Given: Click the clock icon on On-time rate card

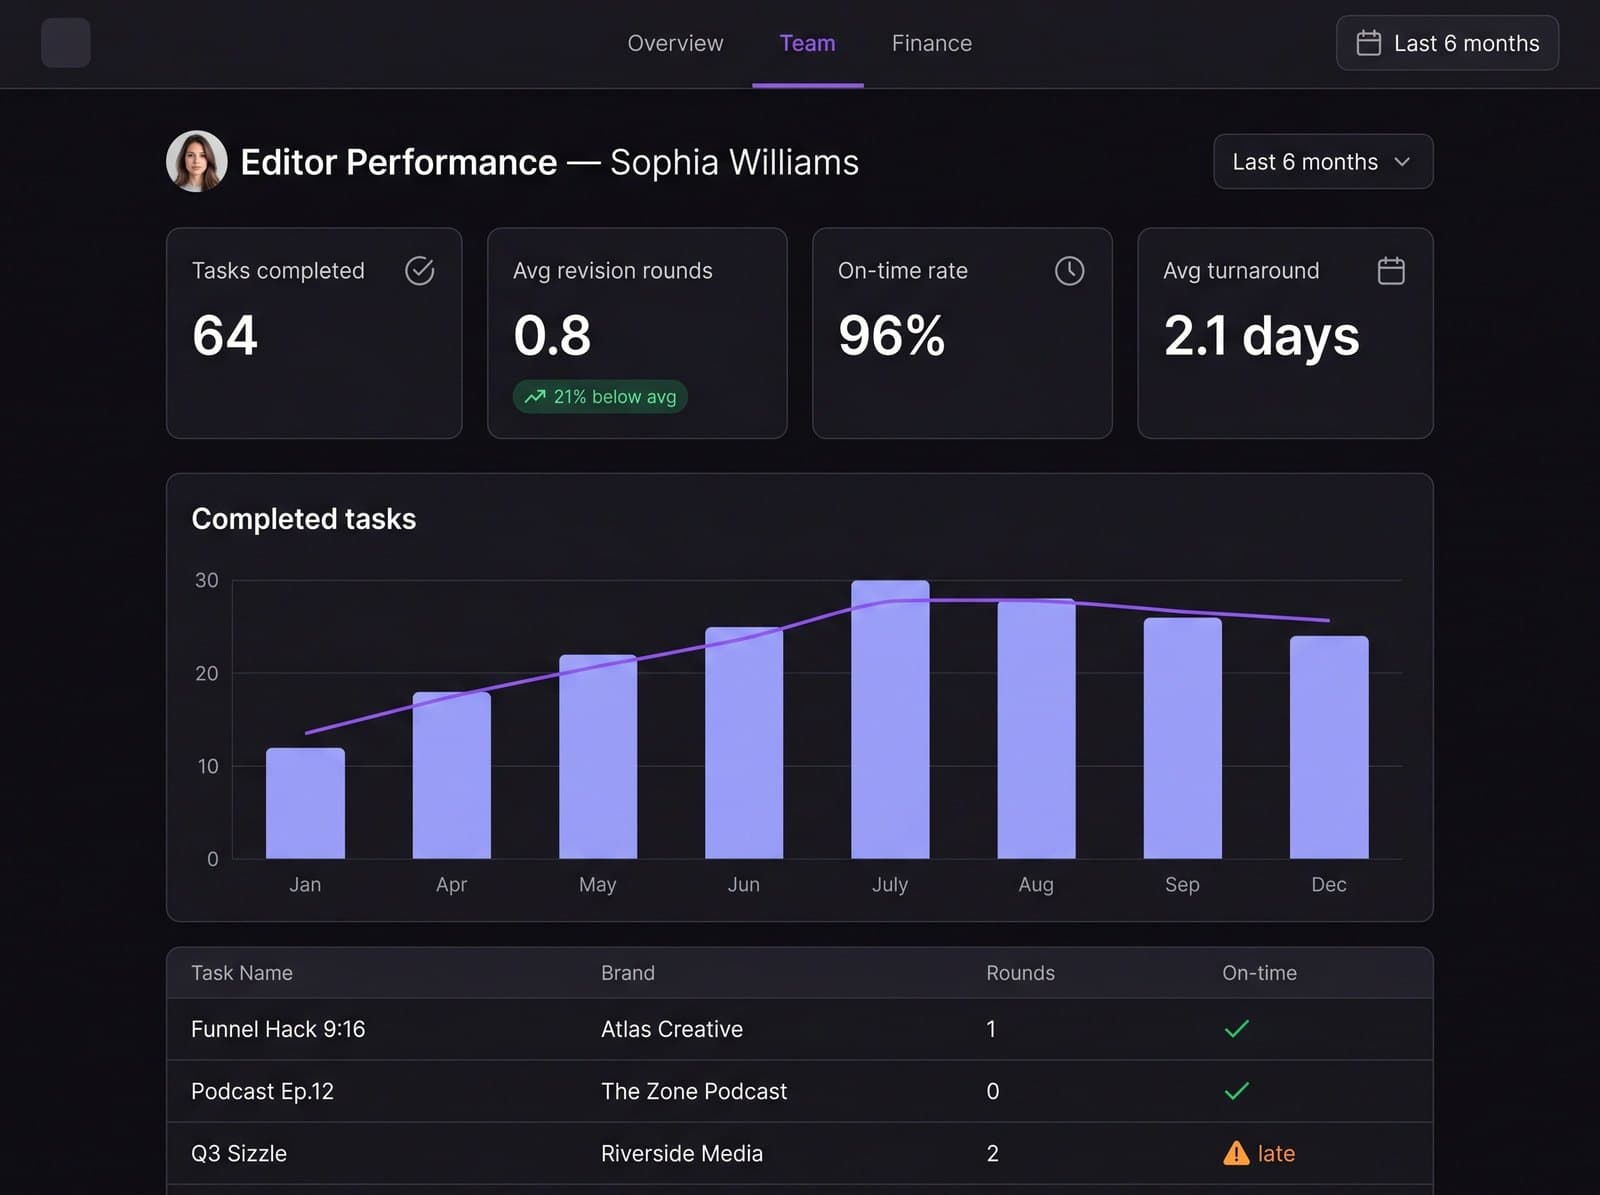Looking at the screenshot, I should click(1069, 270).
